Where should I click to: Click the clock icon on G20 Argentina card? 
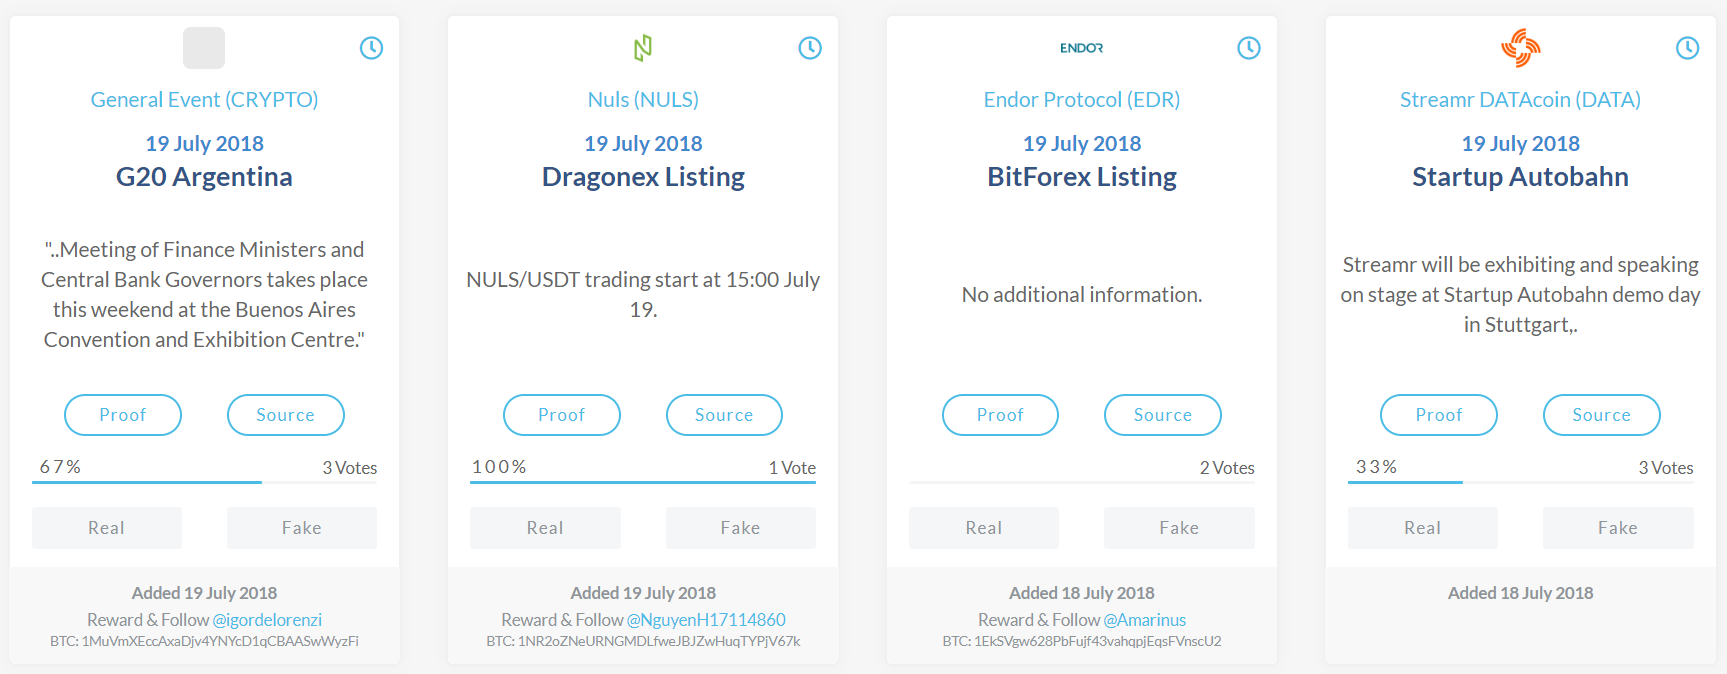click(x=371, y=48)
